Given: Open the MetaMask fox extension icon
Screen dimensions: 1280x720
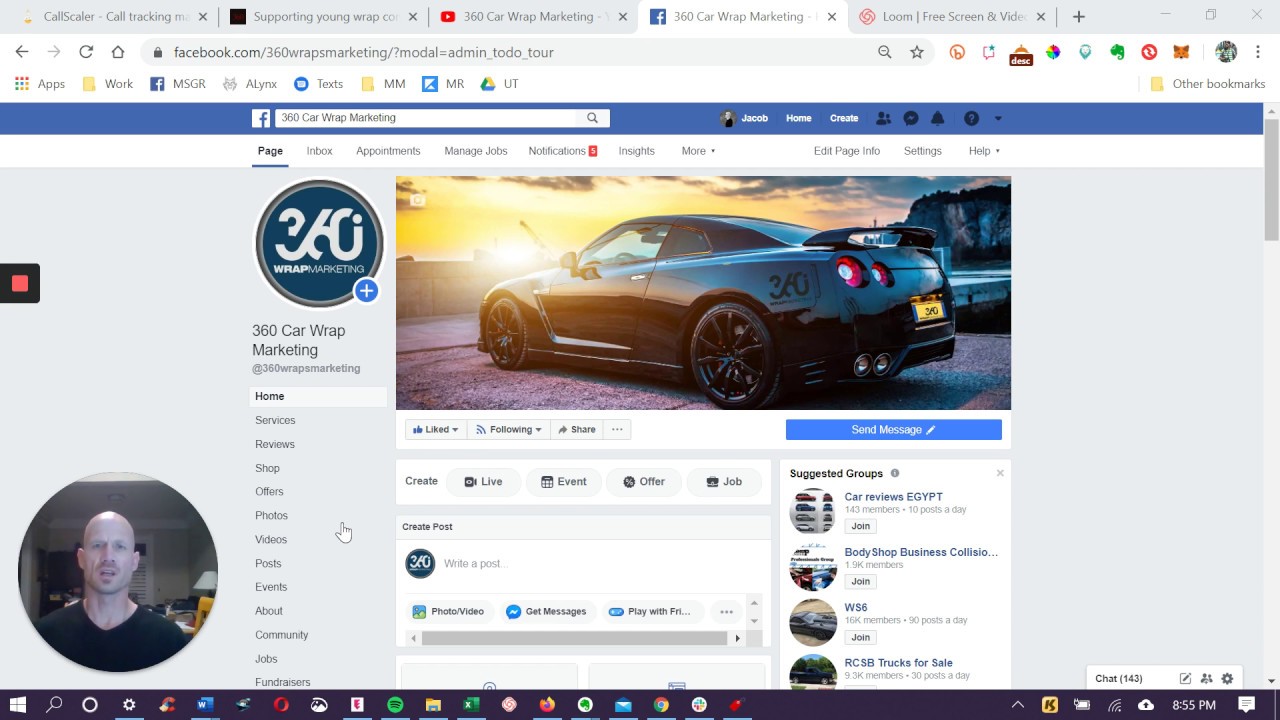Looking at the screenshot, I should coord(1181,52).
